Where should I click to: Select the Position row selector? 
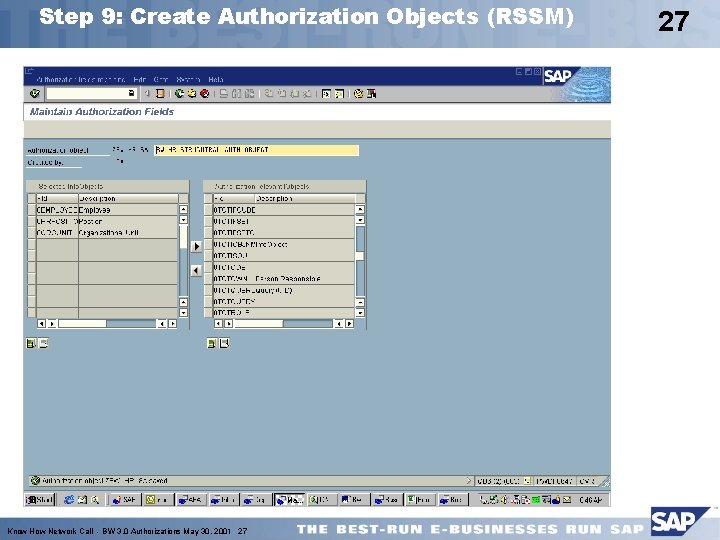(32, 221)
